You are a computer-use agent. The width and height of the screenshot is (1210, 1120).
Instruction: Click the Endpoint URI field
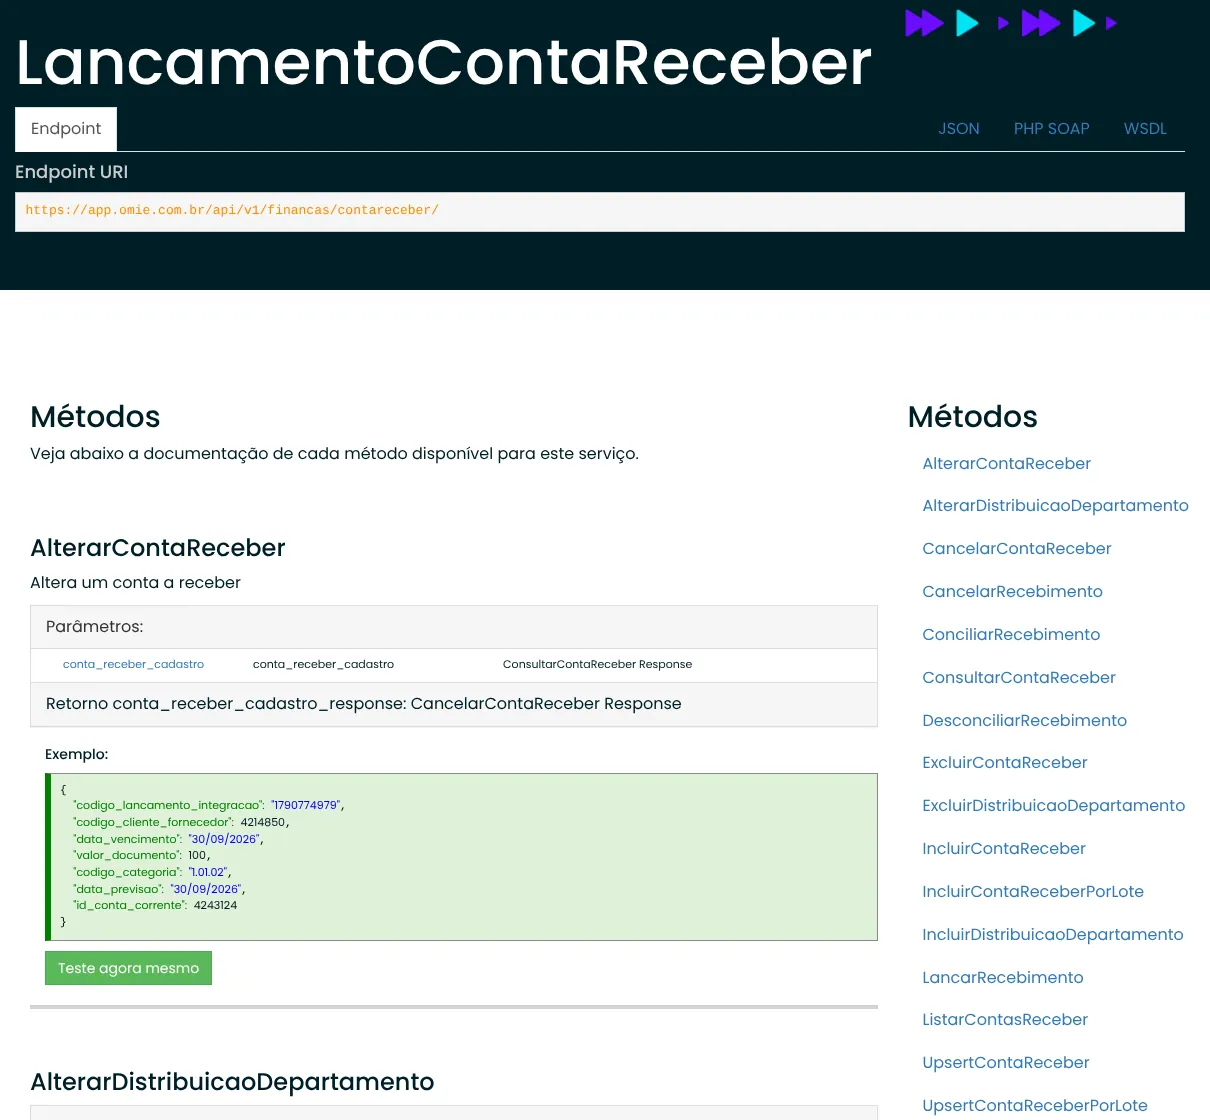600,211
